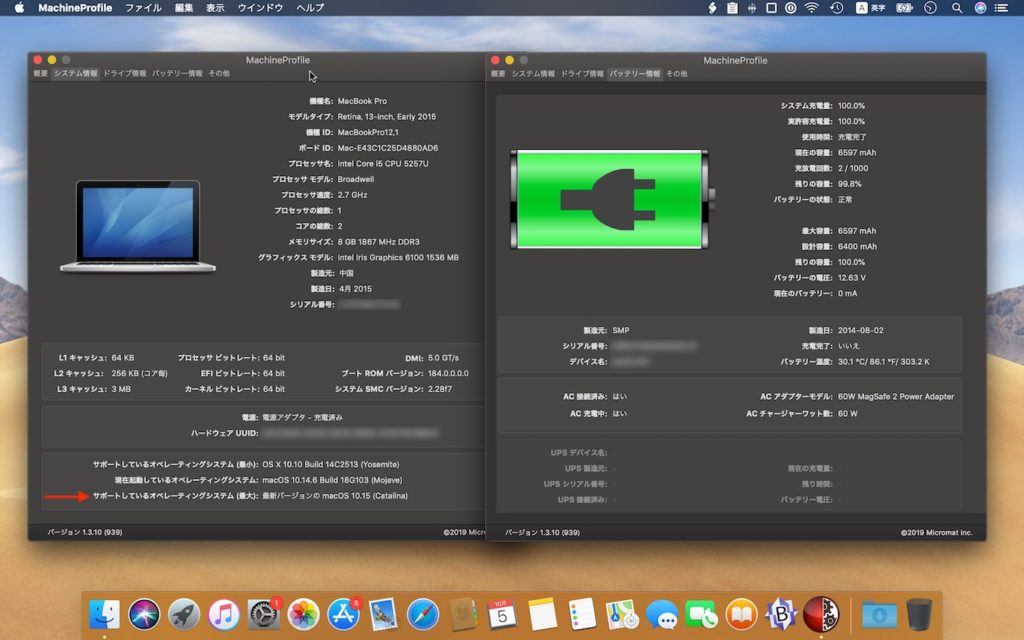Open Maps app in the Dock
The image size is (1024, 640).
click(622, 615)
